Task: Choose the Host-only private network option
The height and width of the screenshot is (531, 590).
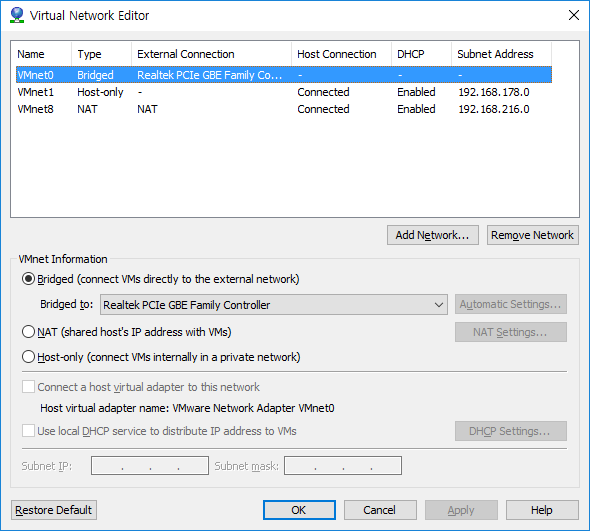Action: tap(29, 357)
